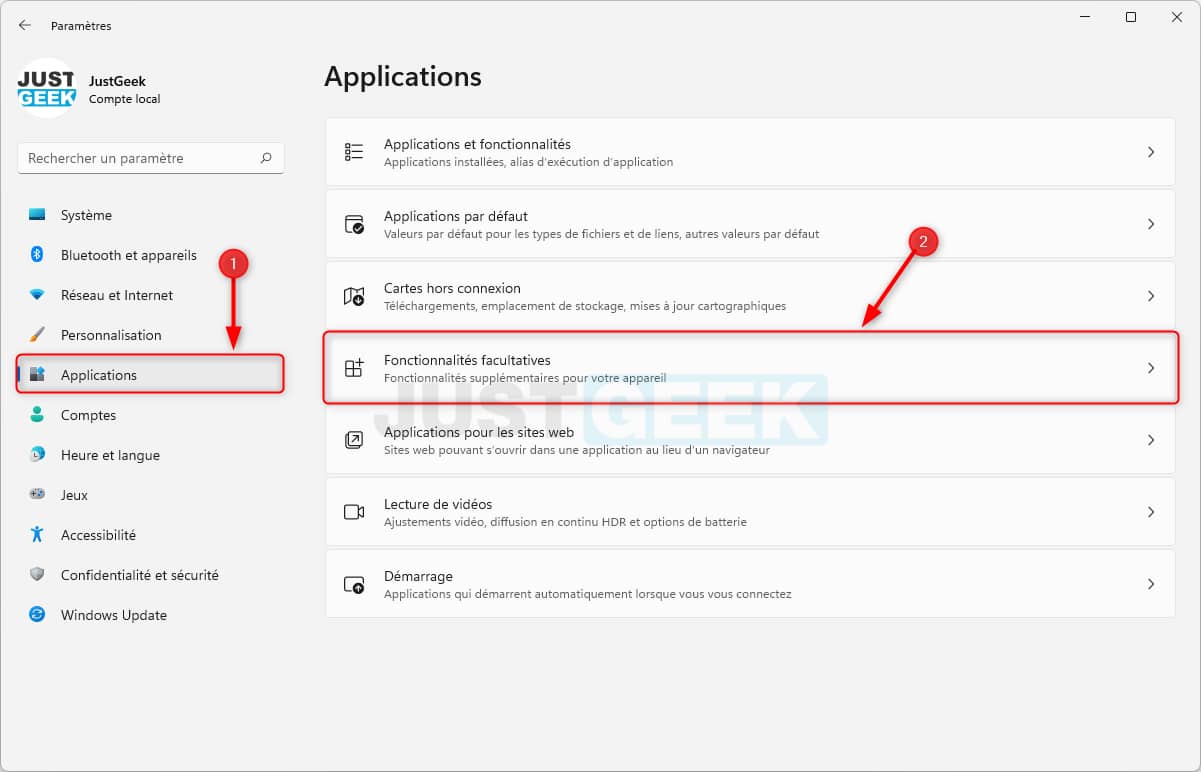Screen dimensions: 1201x772
Task: Click the Paramètres window title
Action: coord(81,26)
